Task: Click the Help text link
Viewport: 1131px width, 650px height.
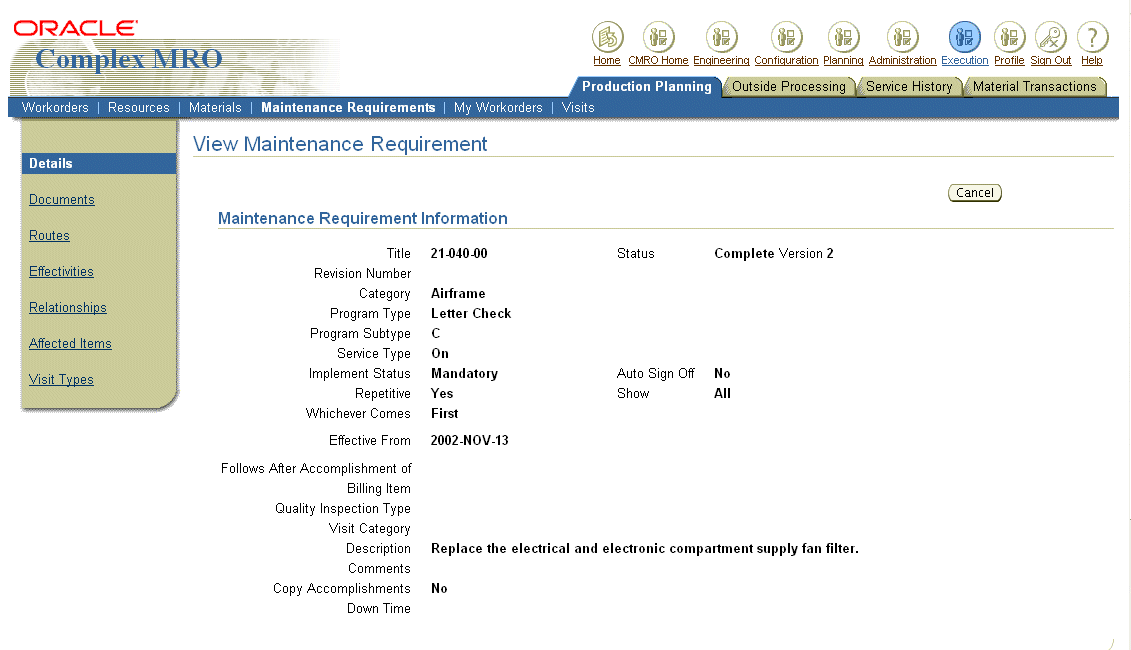Action: pyautogui.click(x=1091, y=61)
